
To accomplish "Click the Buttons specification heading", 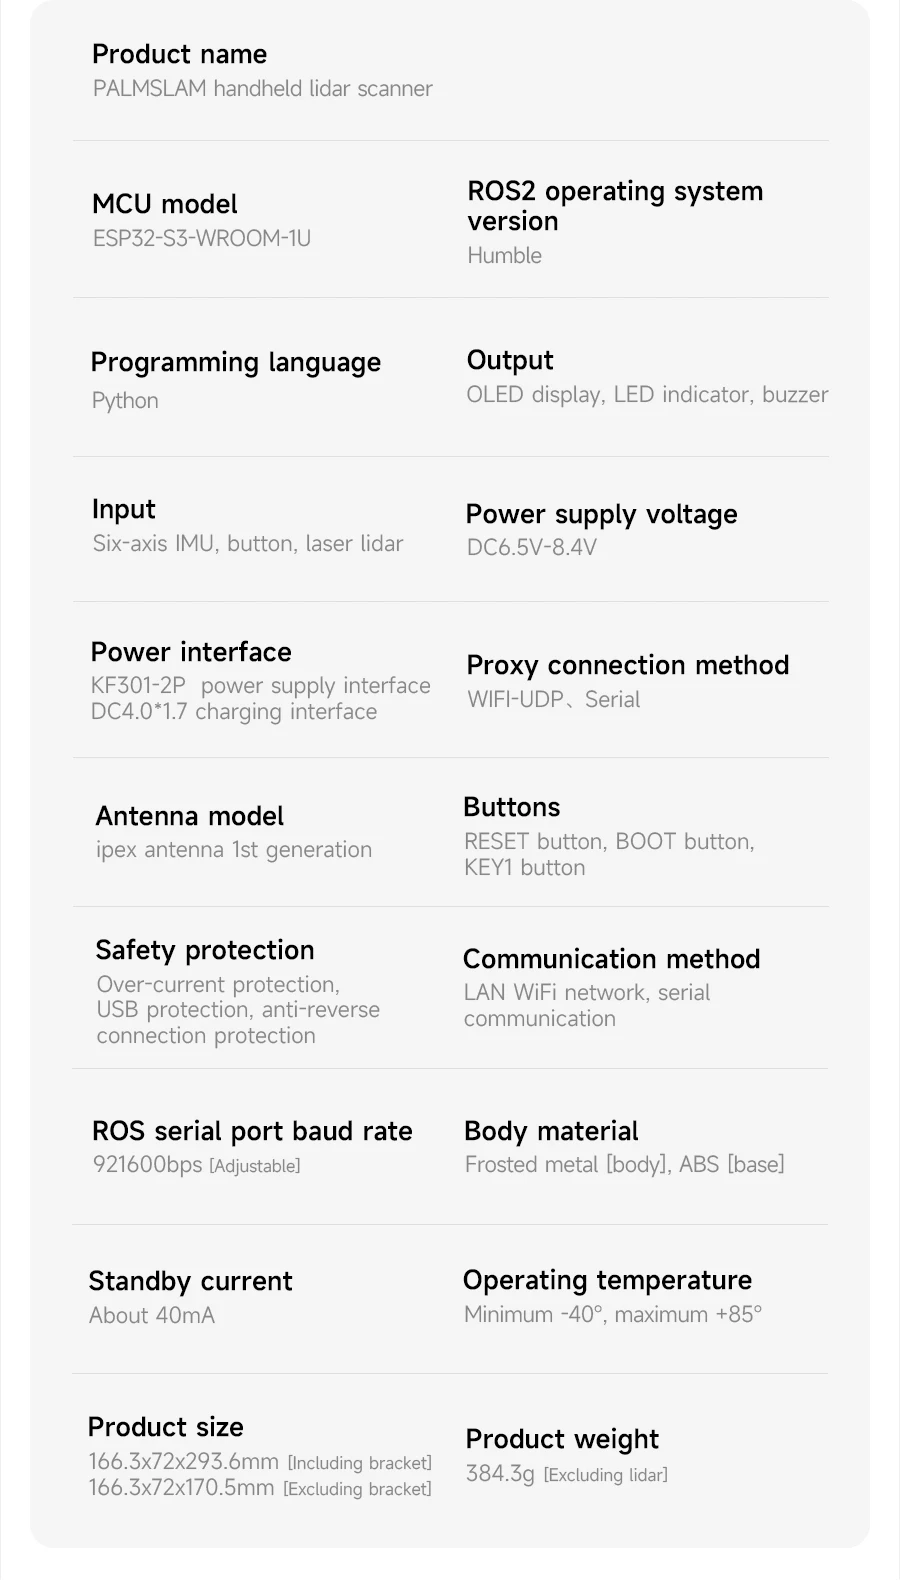I will pos(511,807).
